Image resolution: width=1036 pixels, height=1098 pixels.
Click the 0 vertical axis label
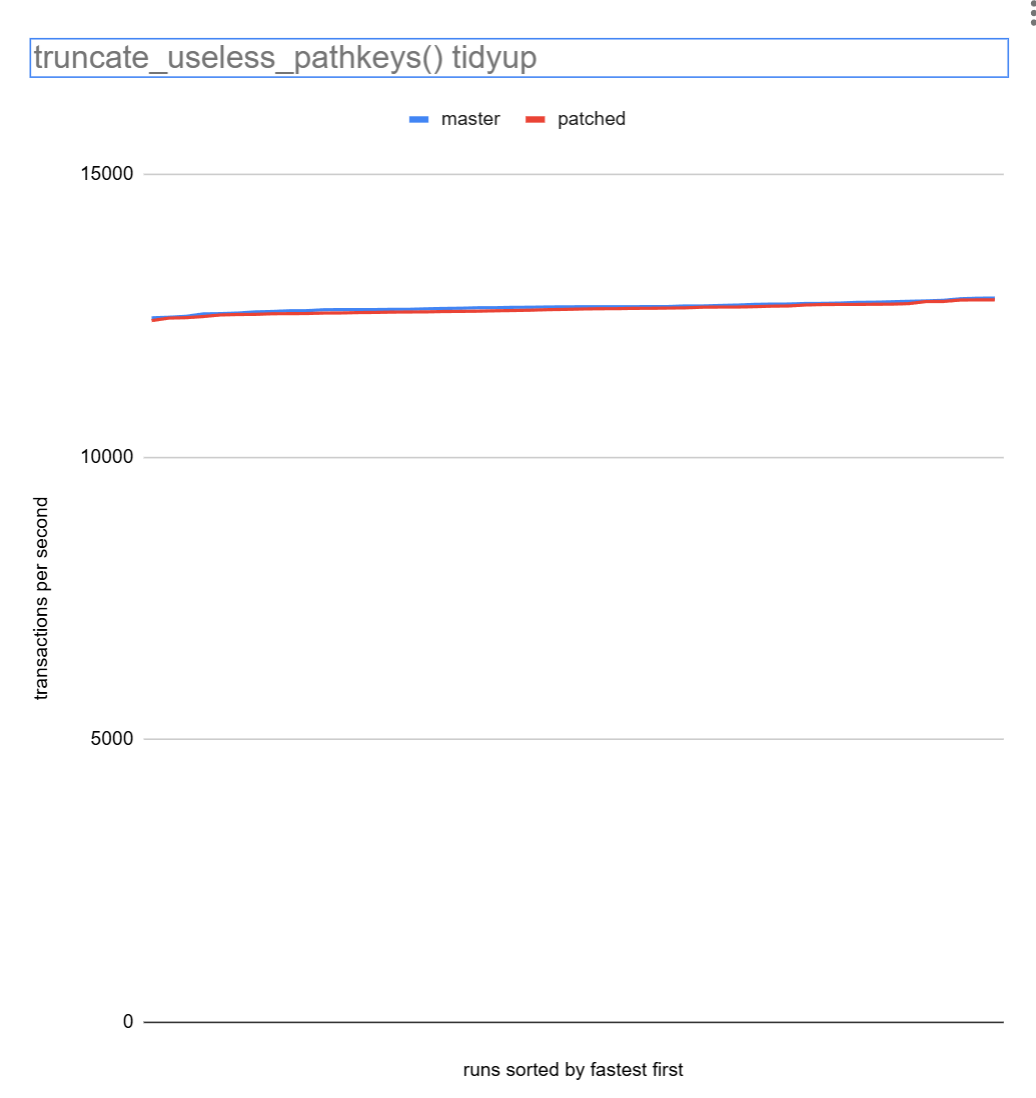128,1020
